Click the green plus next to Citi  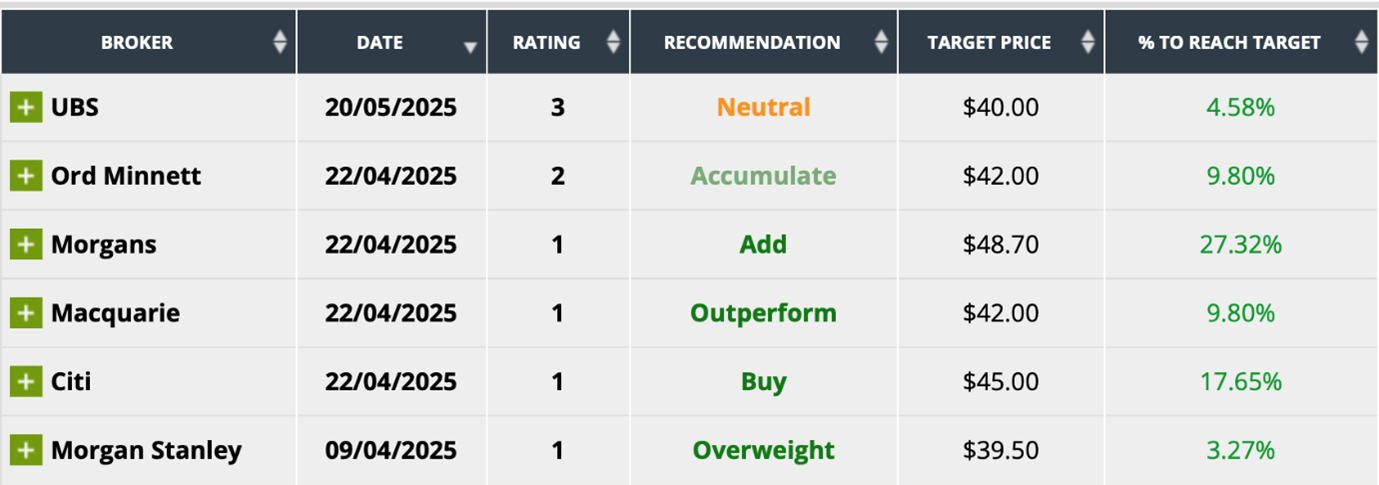pyautogui.click(x=26, y=381)
